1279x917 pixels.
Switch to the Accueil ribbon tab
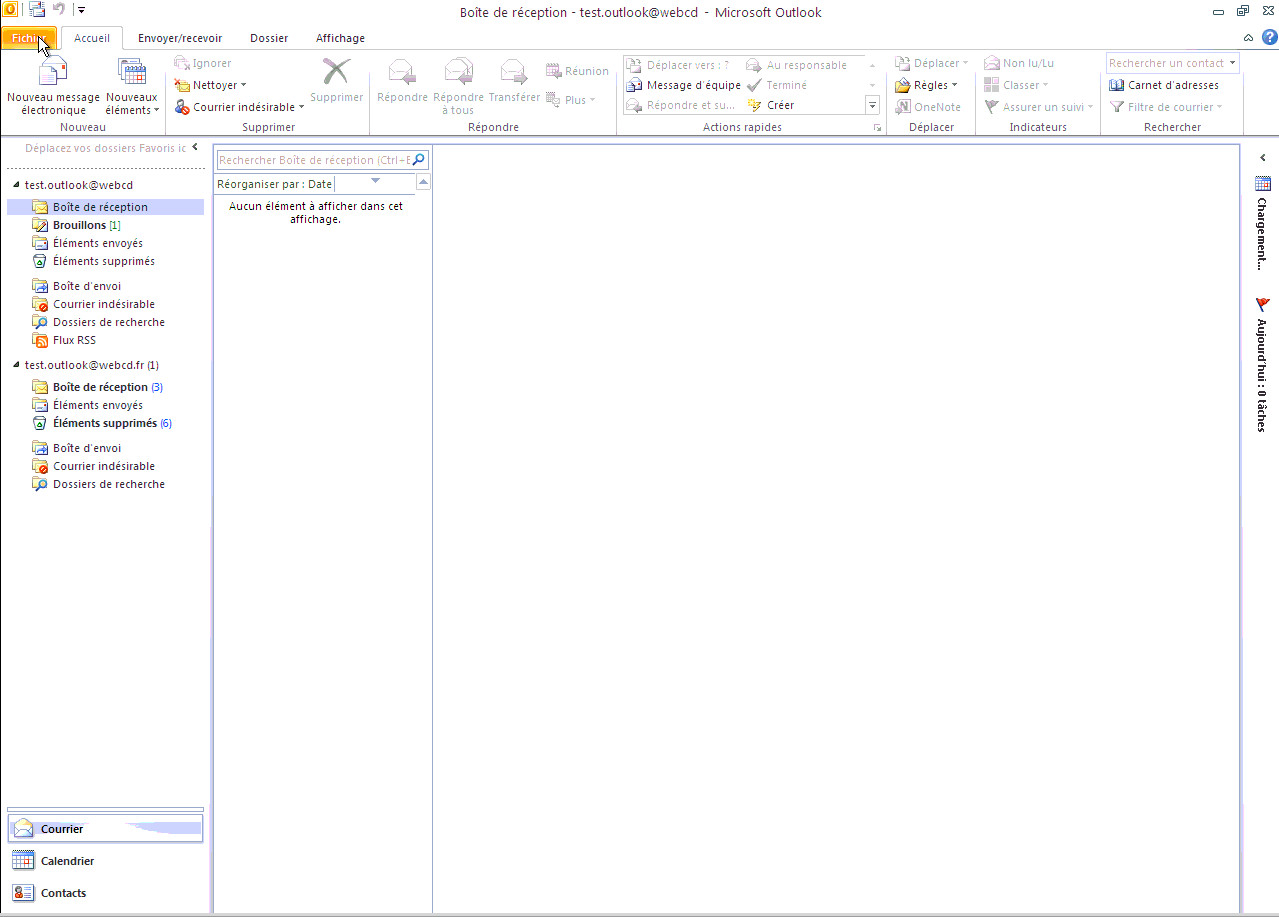[x=92, y=38]
